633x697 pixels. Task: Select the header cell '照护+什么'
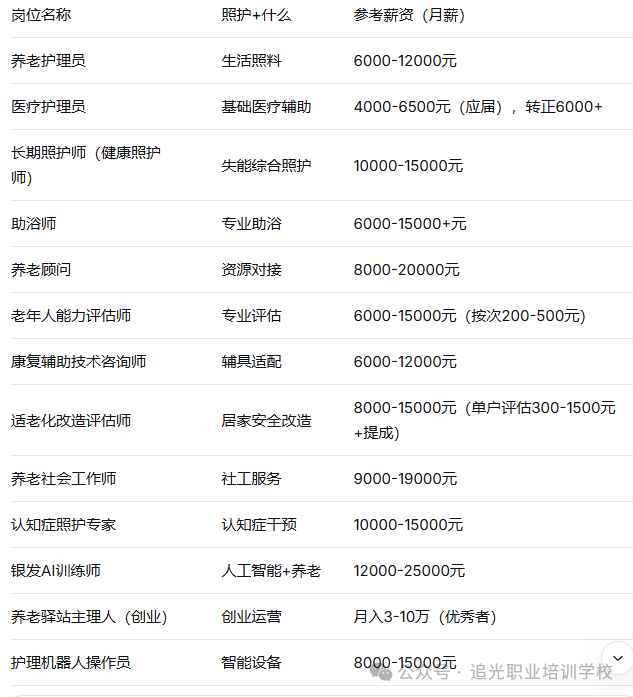pos(256,15)
